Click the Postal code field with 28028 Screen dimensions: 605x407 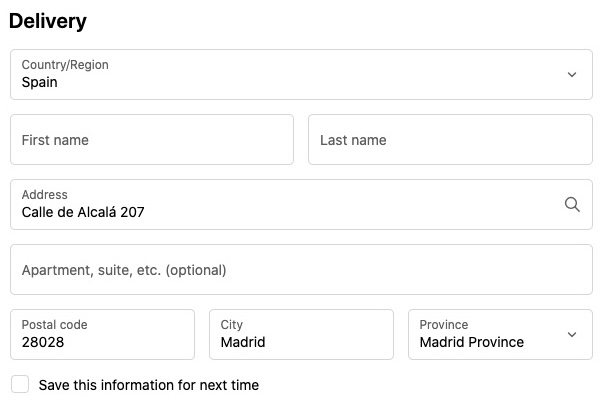(103, 334)
